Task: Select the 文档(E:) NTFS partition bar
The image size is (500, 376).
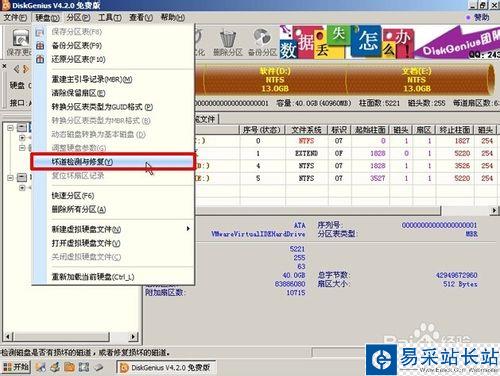Action: click(x=418, y=80)
